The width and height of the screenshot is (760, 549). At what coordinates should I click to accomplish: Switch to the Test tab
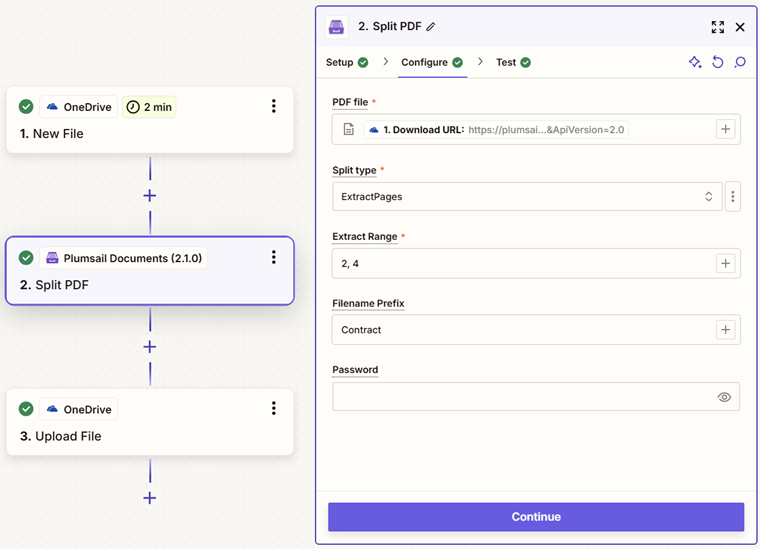point(513,63)
